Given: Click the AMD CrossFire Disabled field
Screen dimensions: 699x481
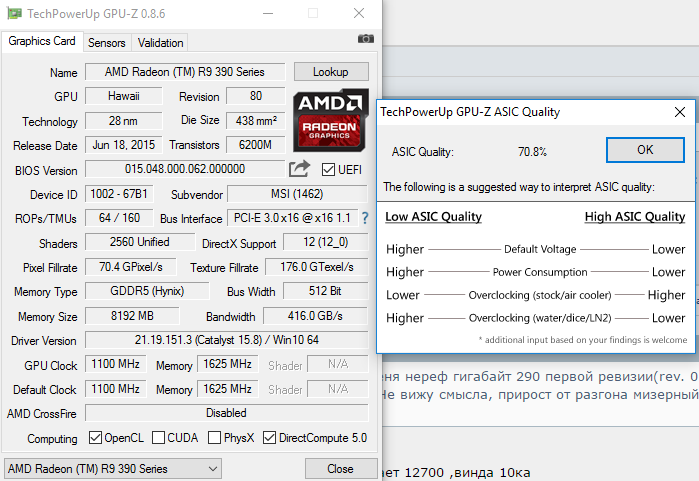Looking at the screenshot, I should pos(226,413).
